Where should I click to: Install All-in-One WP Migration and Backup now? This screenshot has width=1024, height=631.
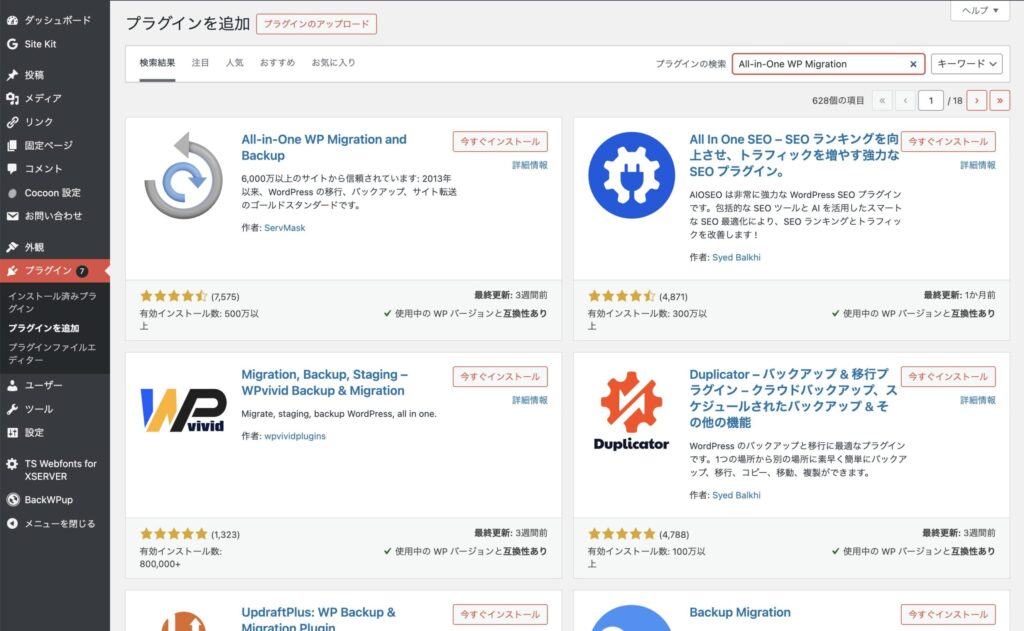(x=500, y=142)
